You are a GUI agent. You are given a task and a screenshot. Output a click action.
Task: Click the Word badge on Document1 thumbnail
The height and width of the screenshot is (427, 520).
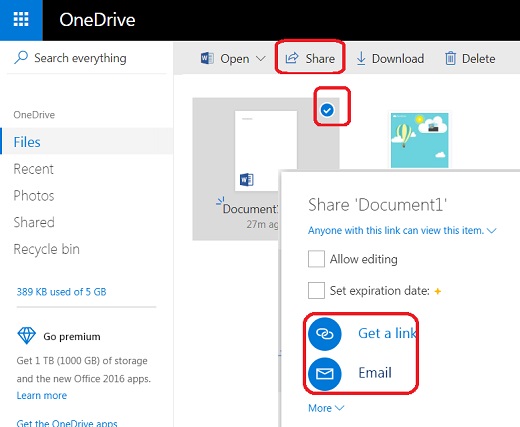click(x=247, y=180)
